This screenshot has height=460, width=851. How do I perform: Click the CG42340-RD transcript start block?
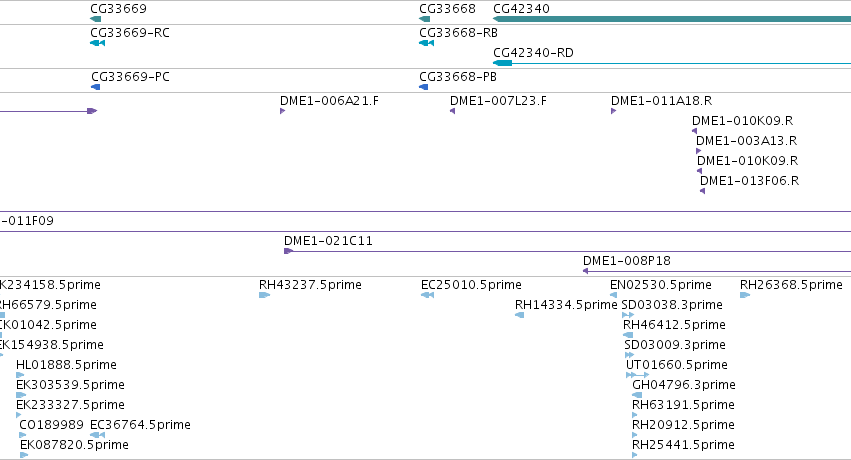coord(503,63)
